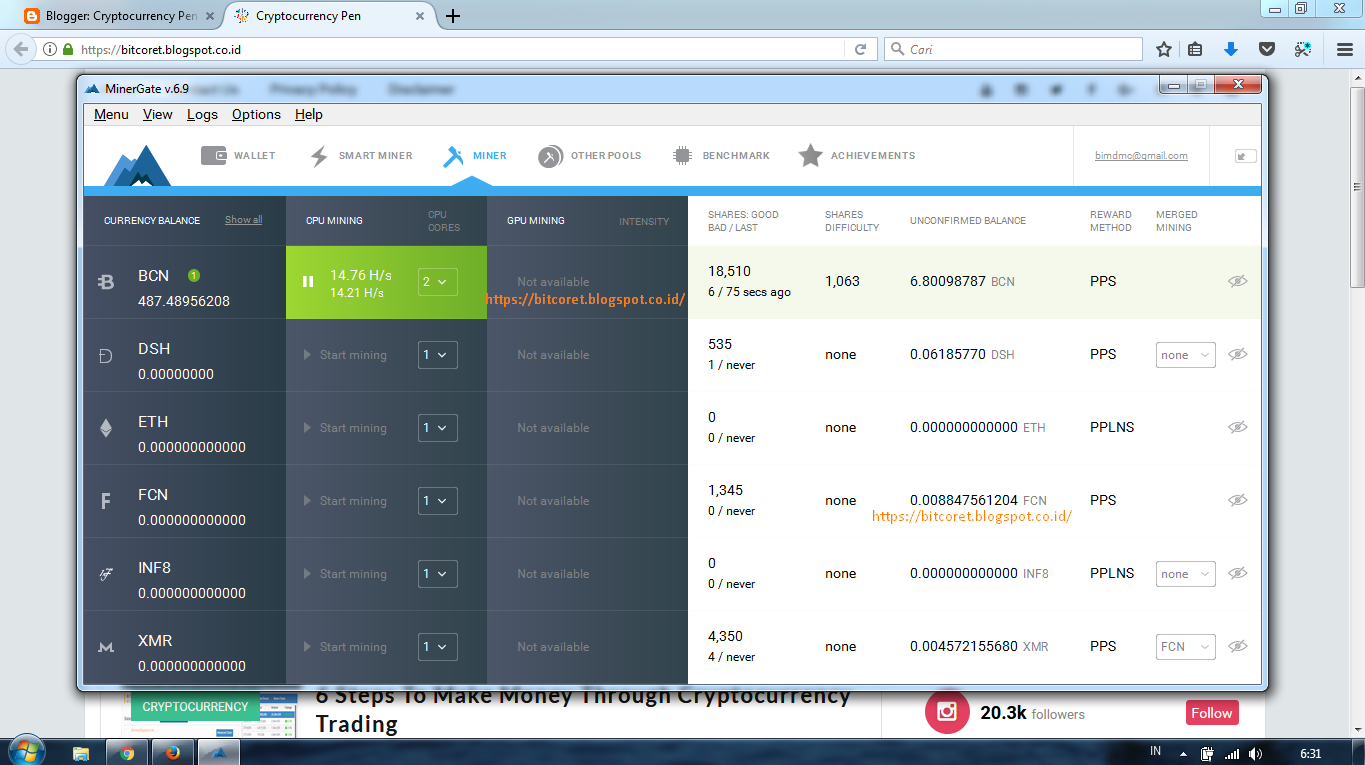Toggle visibility for the DSH row
This screenshot has width=1365, height=765.
[1237, 354]
